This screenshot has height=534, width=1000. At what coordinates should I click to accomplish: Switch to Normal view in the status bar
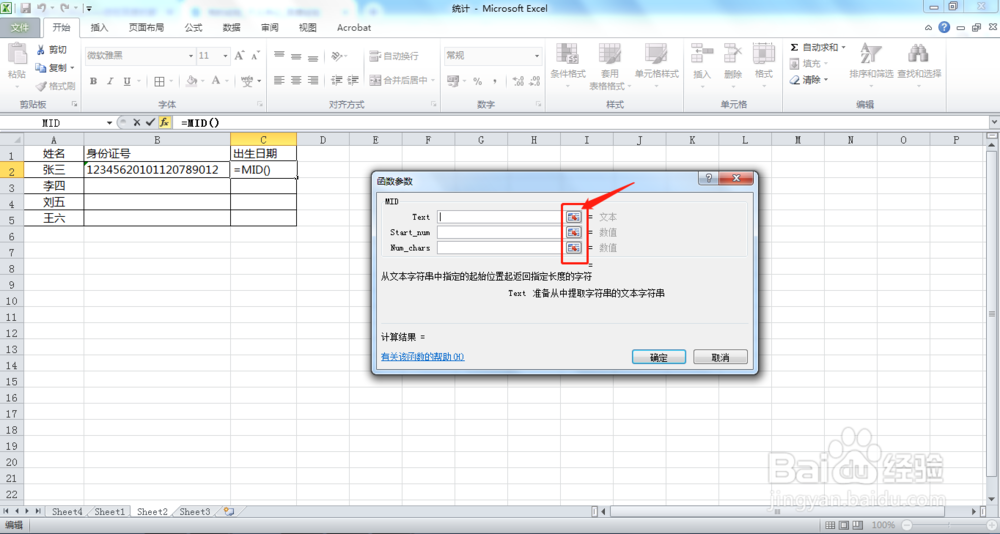coord(830,525)
